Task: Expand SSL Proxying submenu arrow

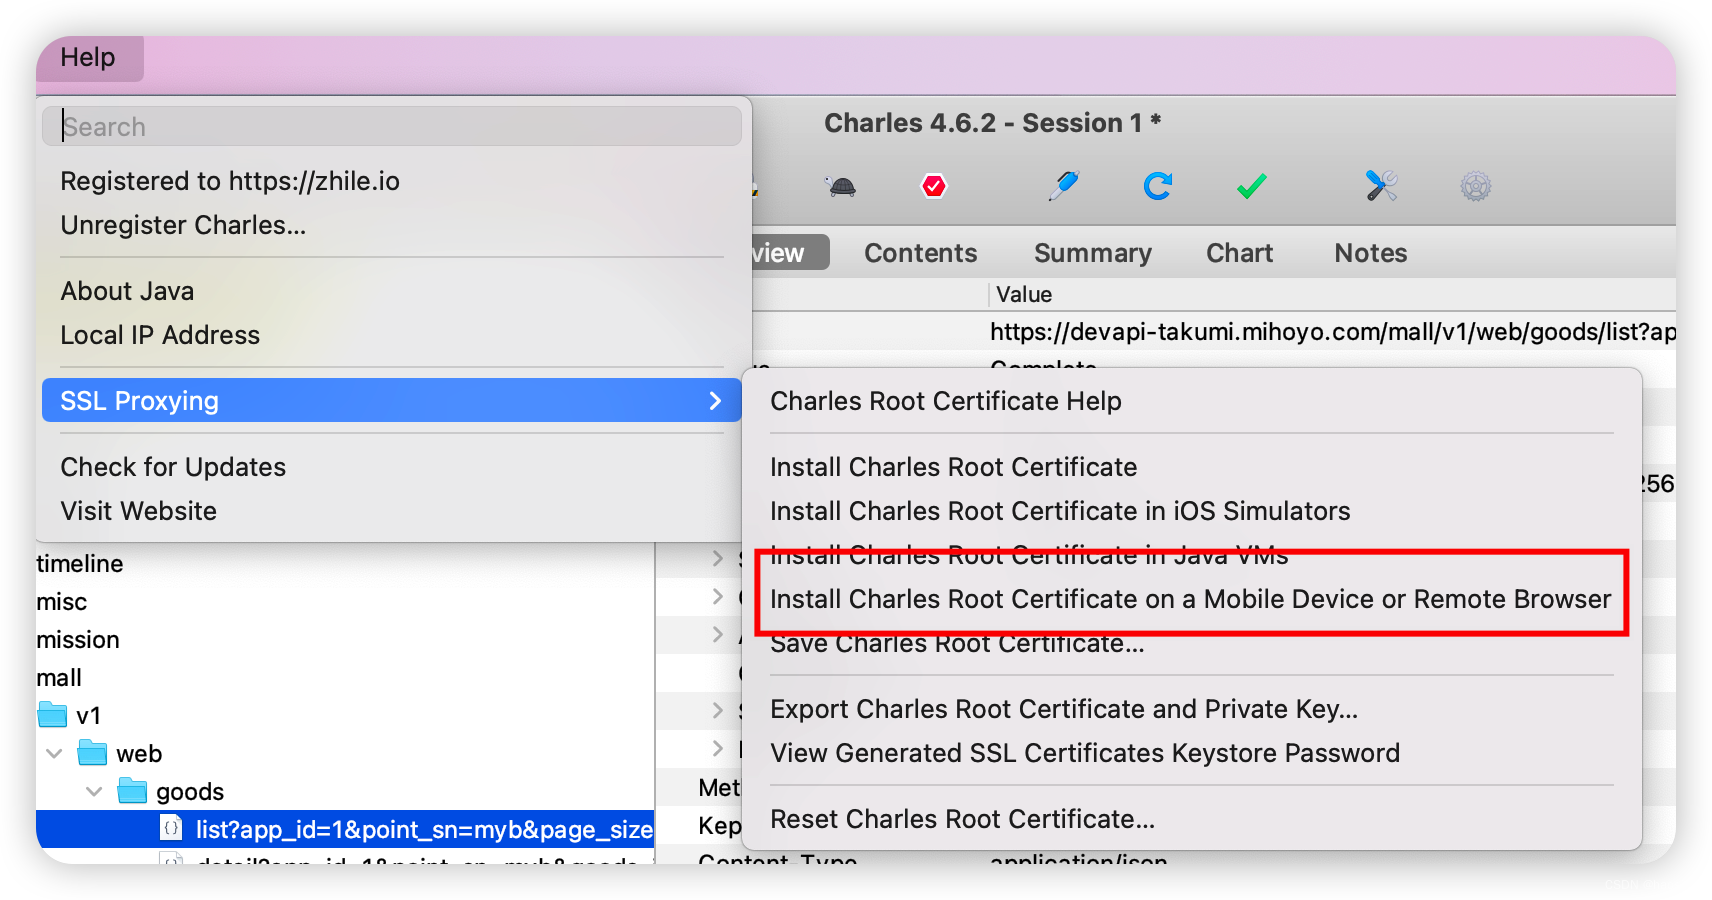Action: (x=715, y=401)
